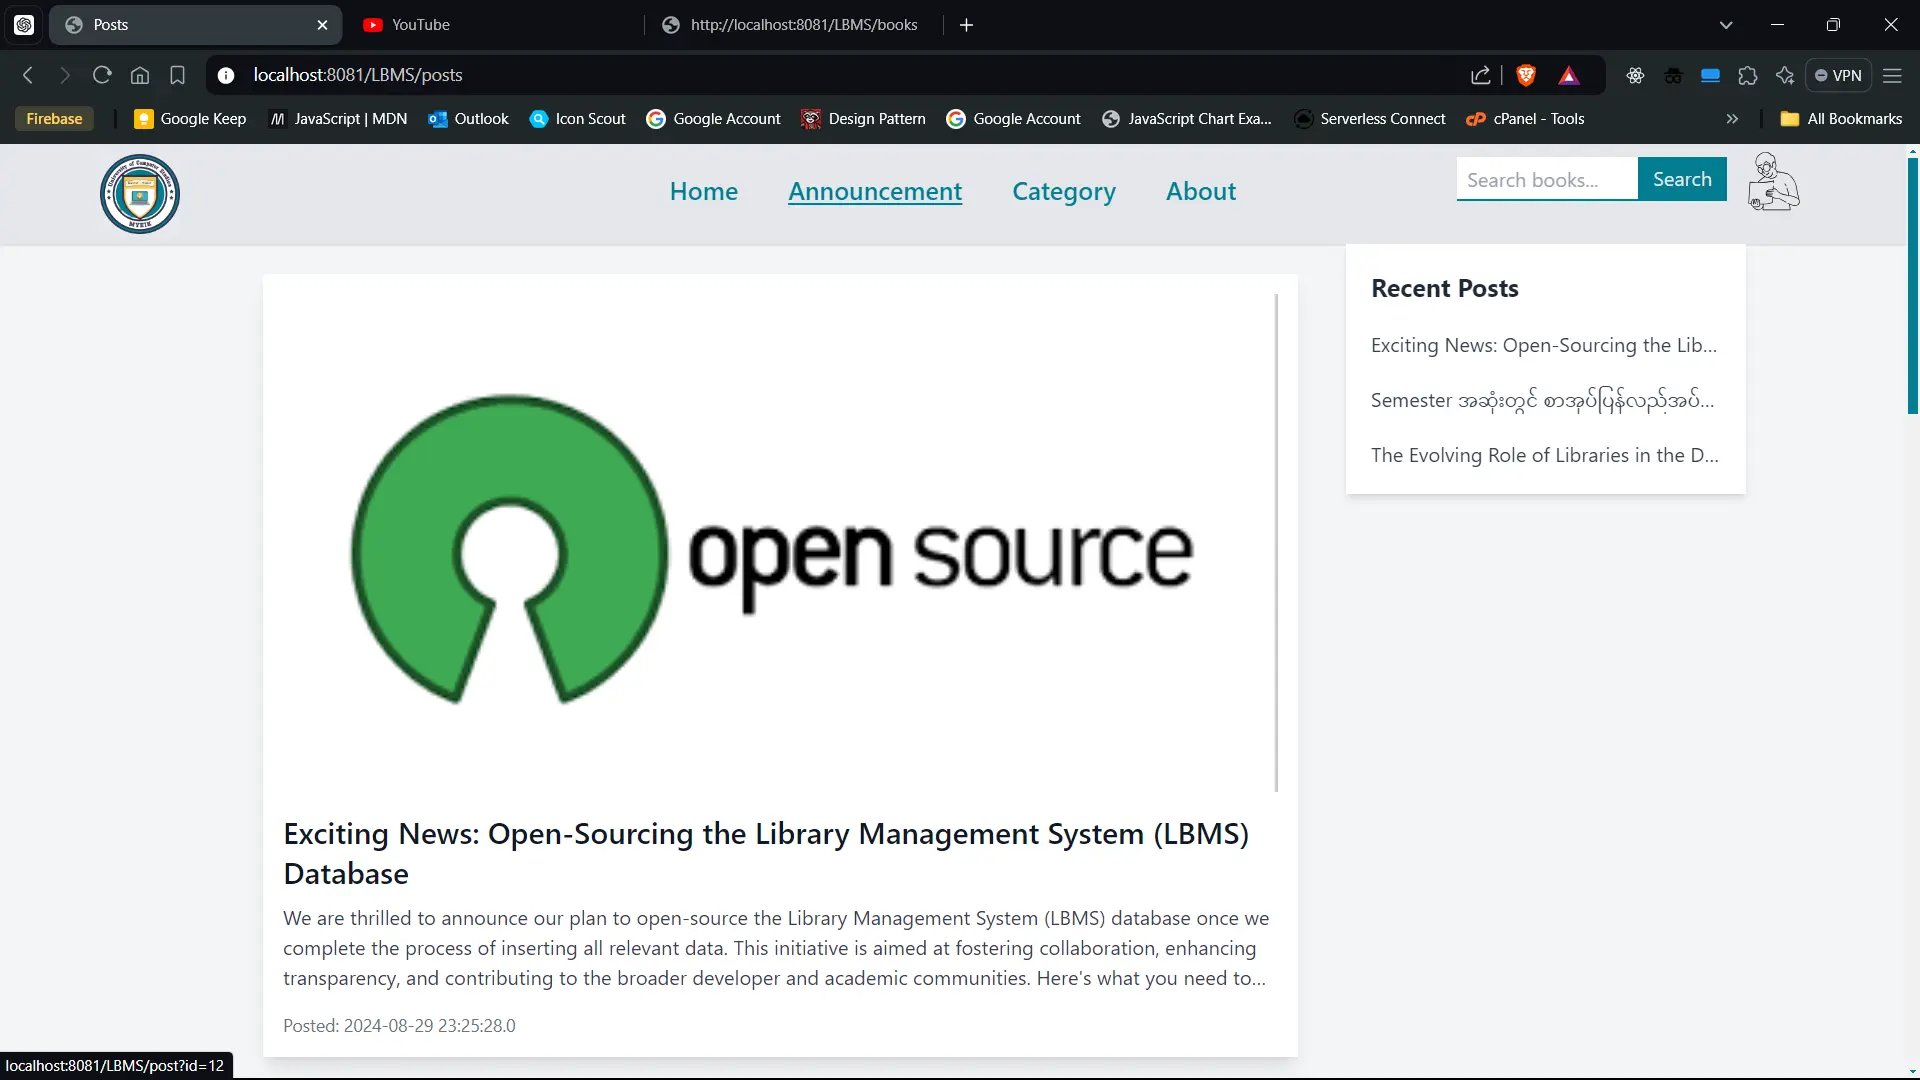Click the share icon in the address bar
The width and height of the screenshot is (1920, 1080).
[1481, 75]
